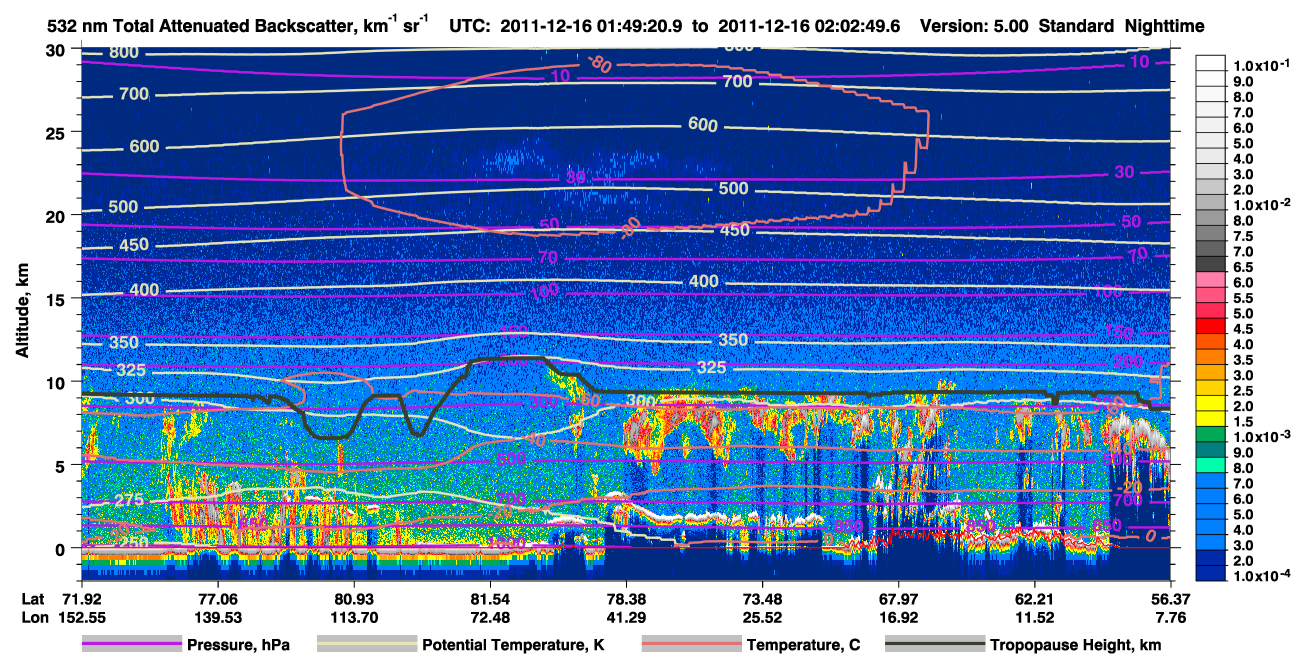Screen dimensions: 1300x667
Task: Select the 'Temperature, C' legend label
Action: (803, 645)
